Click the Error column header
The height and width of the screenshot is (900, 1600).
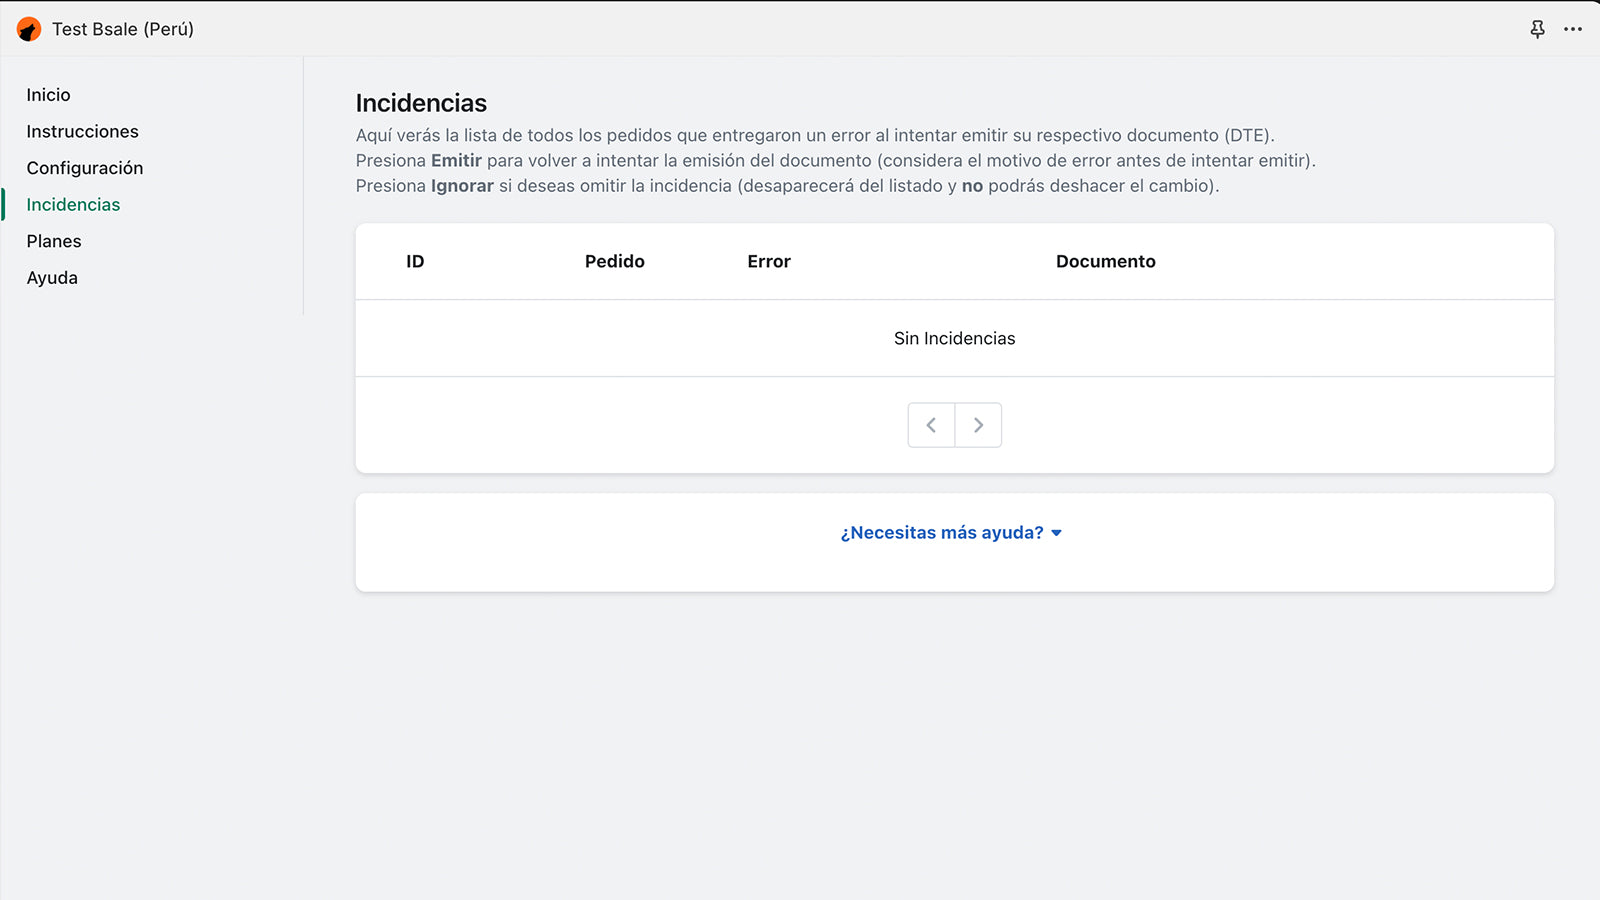[768, 261]
